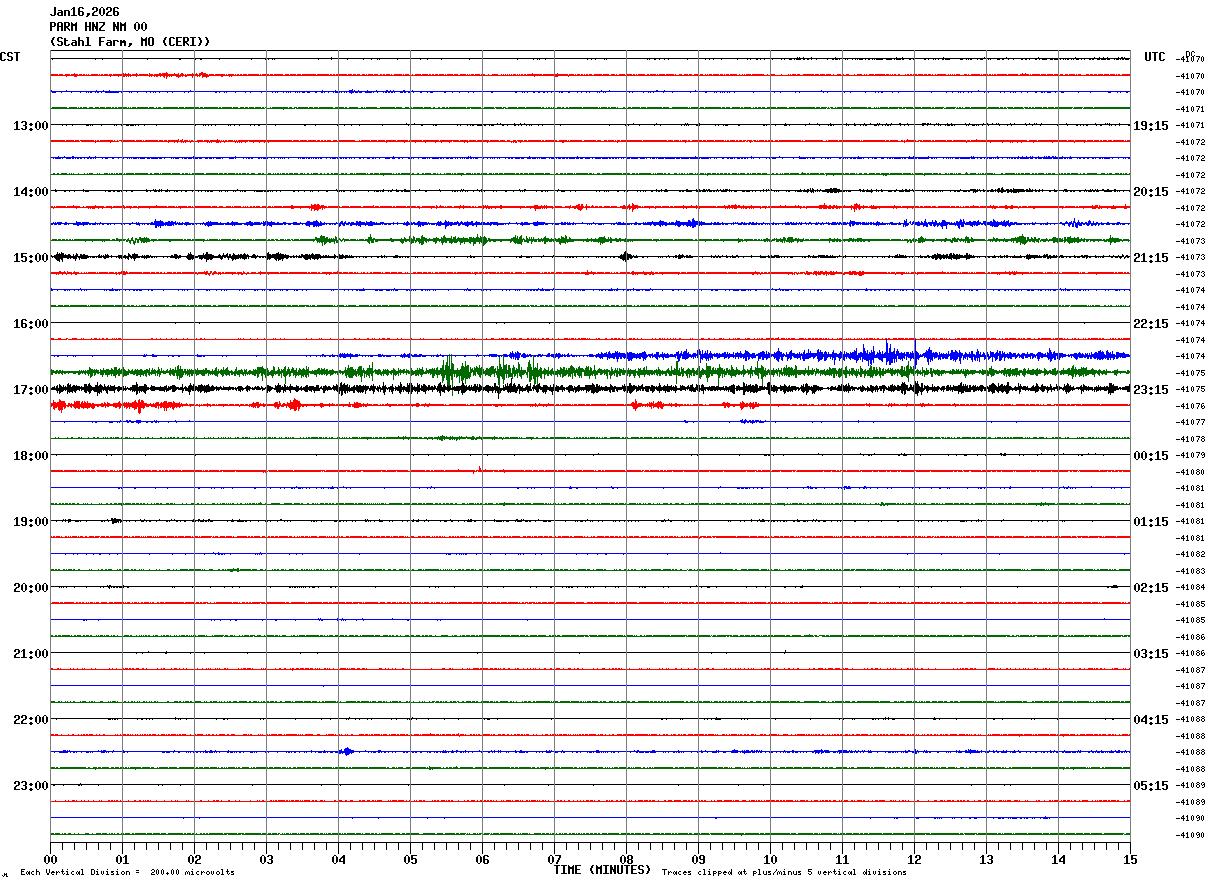Click the station name (Stahl Farm, MO (CERI))
The width and height of the screenshot is (1210, 886).
(130, 42)
